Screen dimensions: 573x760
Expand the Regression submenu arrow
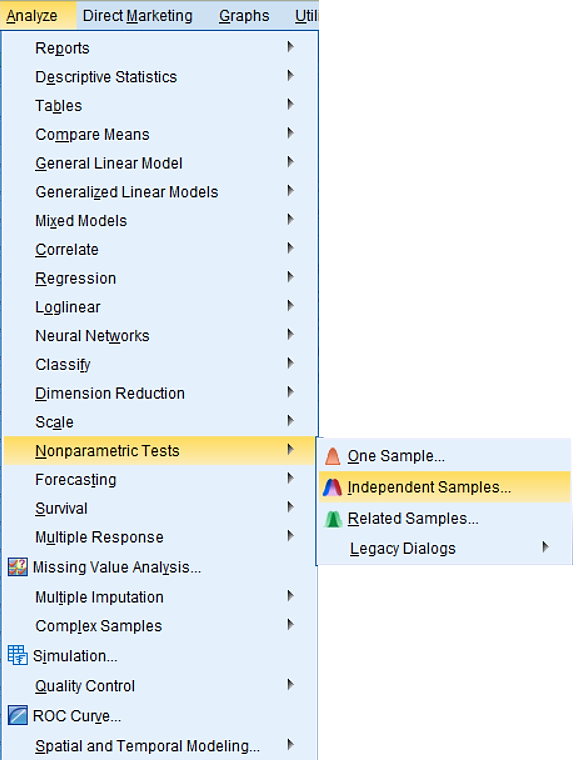point(290,277)
